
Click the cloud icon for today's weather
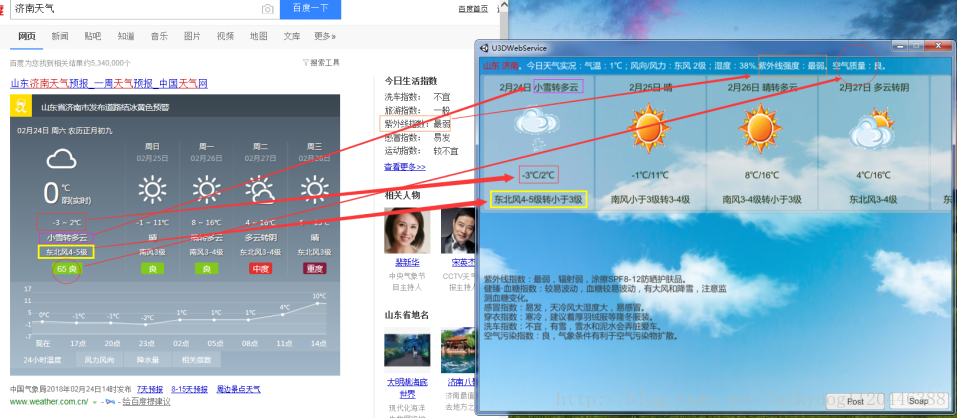point(62,160)
